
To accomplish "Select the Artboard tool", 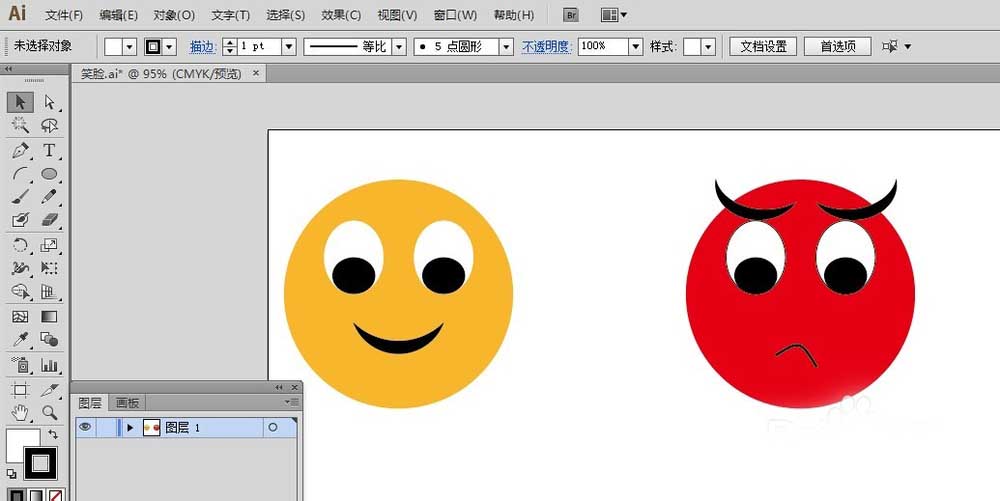I will [20, 390].
